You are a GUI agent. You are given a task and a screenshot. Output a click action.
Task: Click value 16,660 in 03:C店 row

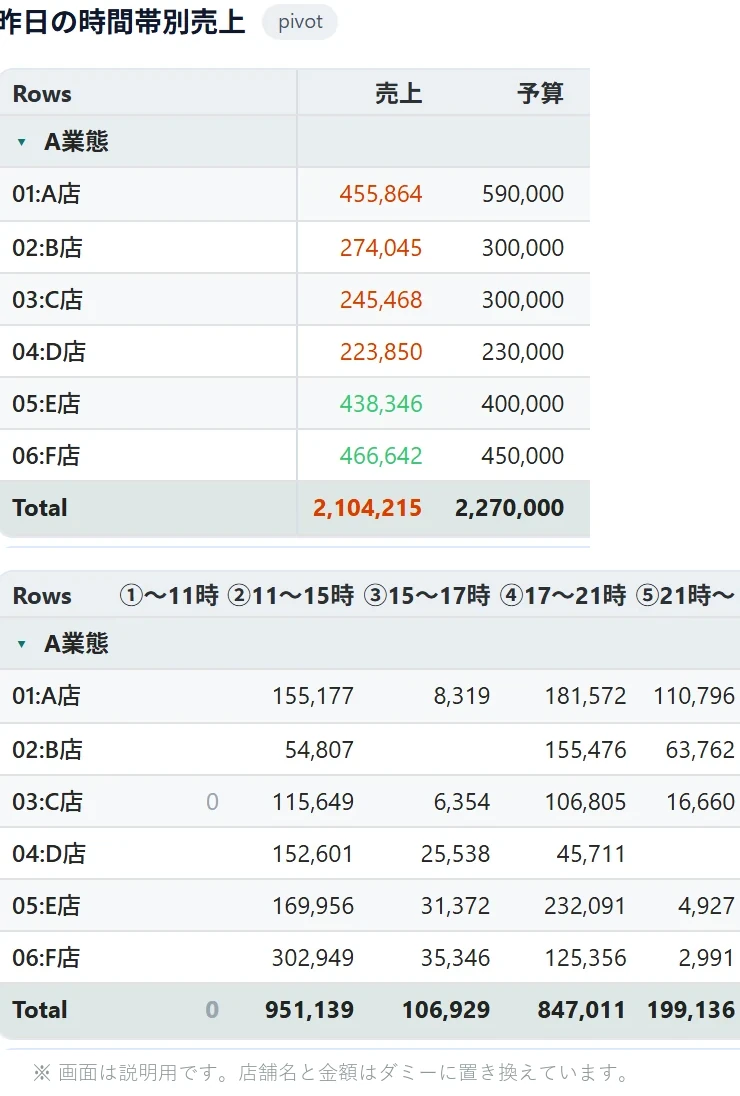[700, 802]
